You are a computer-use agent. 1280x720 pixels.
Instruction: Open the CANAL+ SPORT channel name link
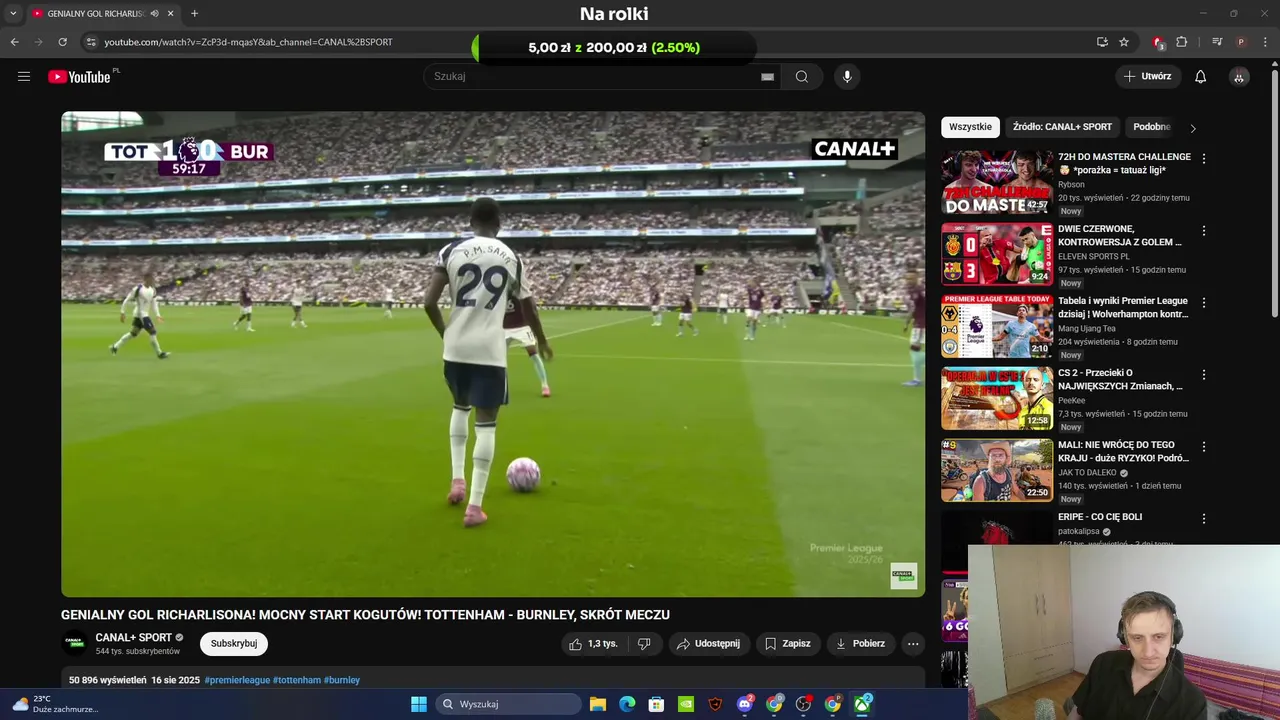tap(134, 638)
